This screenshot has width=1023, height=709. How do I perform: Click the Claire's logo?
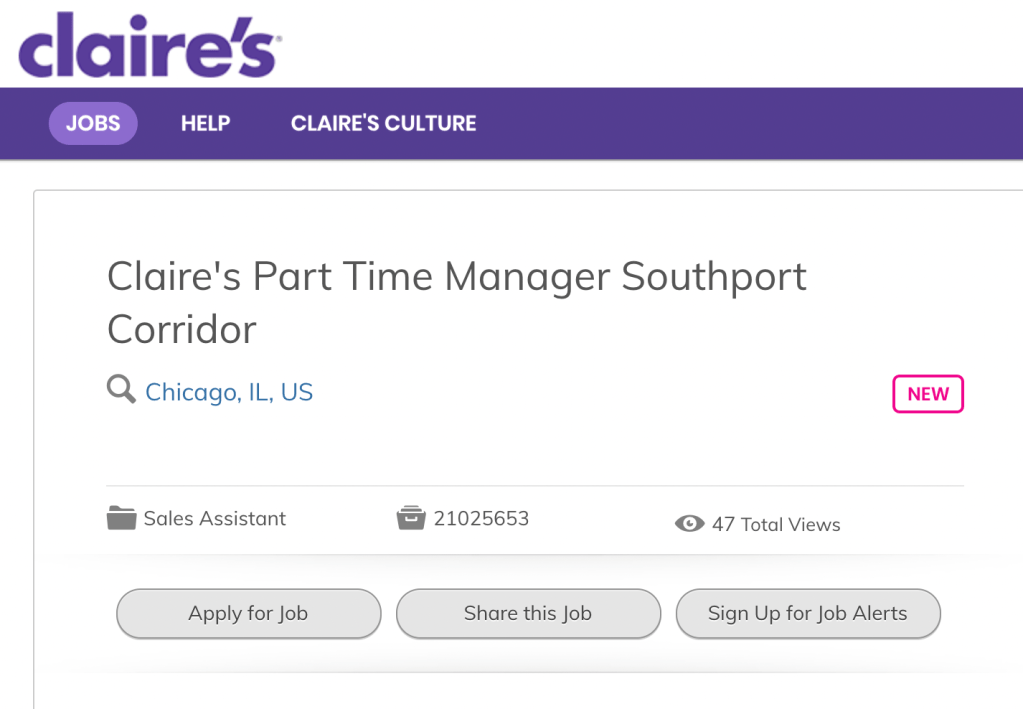(148, 45)
